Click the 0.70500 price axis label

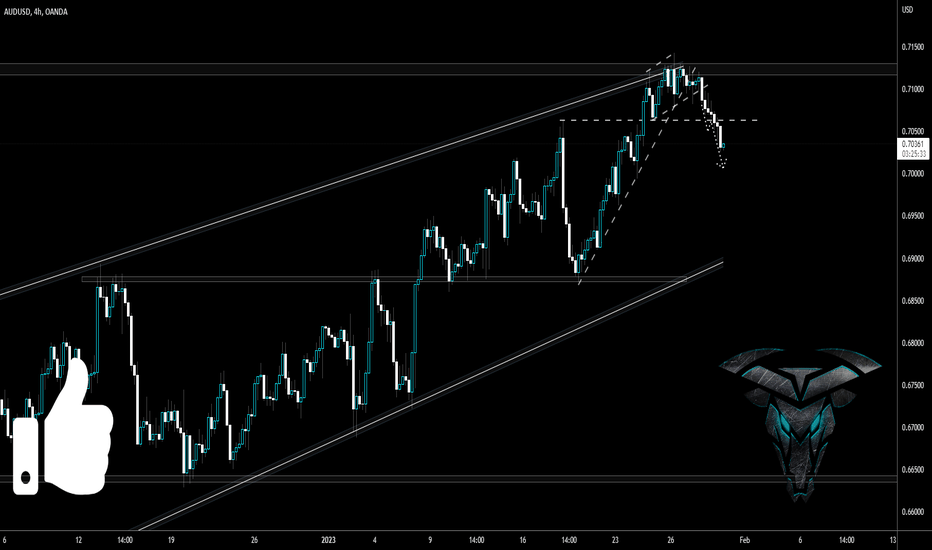click(913, 131)
